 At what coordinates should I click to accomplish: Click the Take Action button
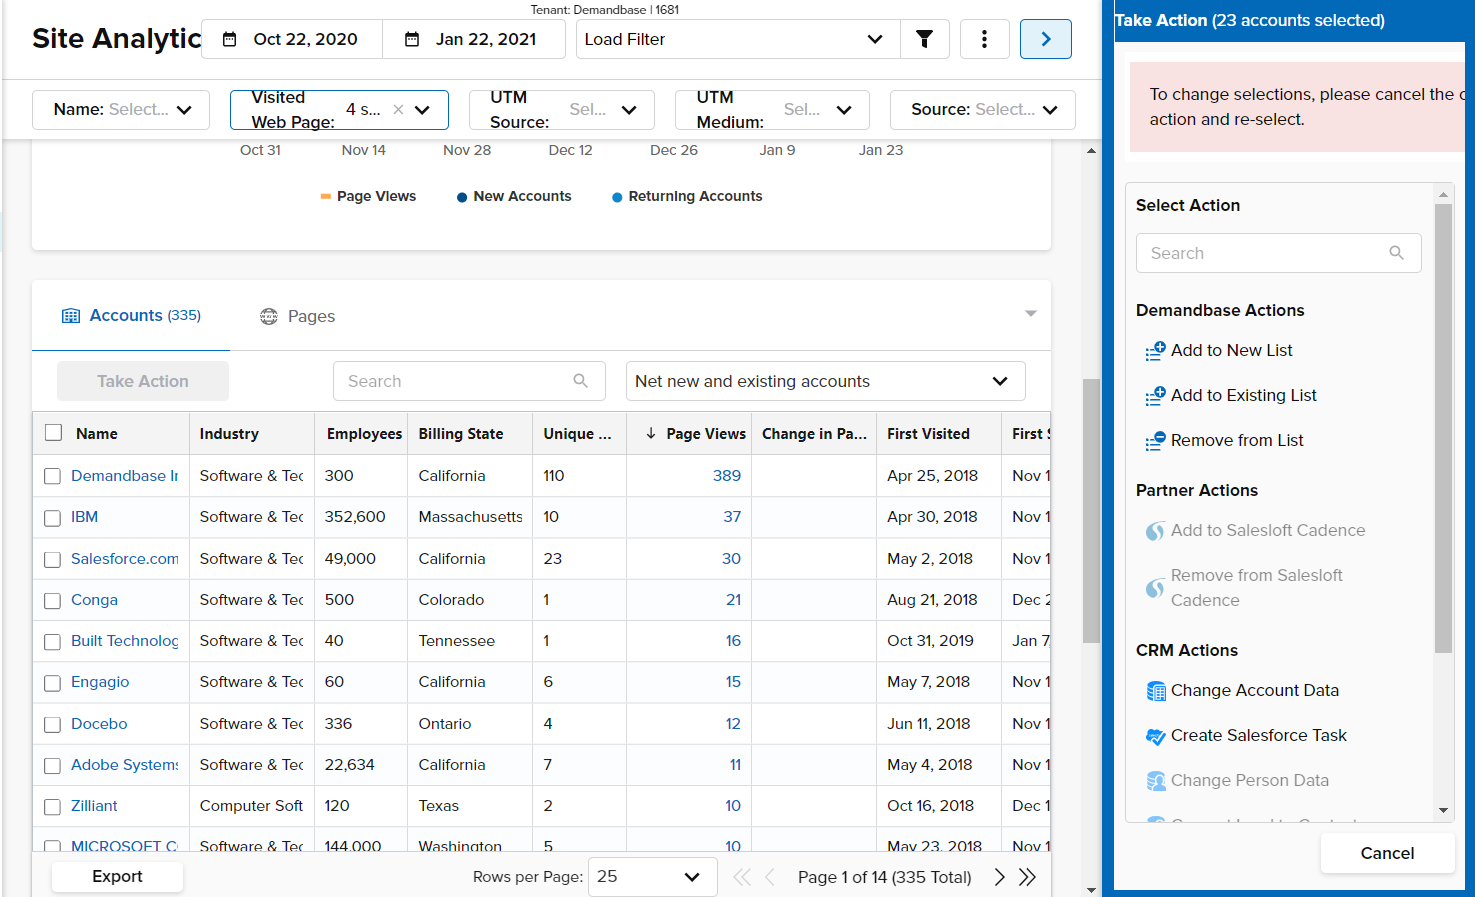point(143,381)
